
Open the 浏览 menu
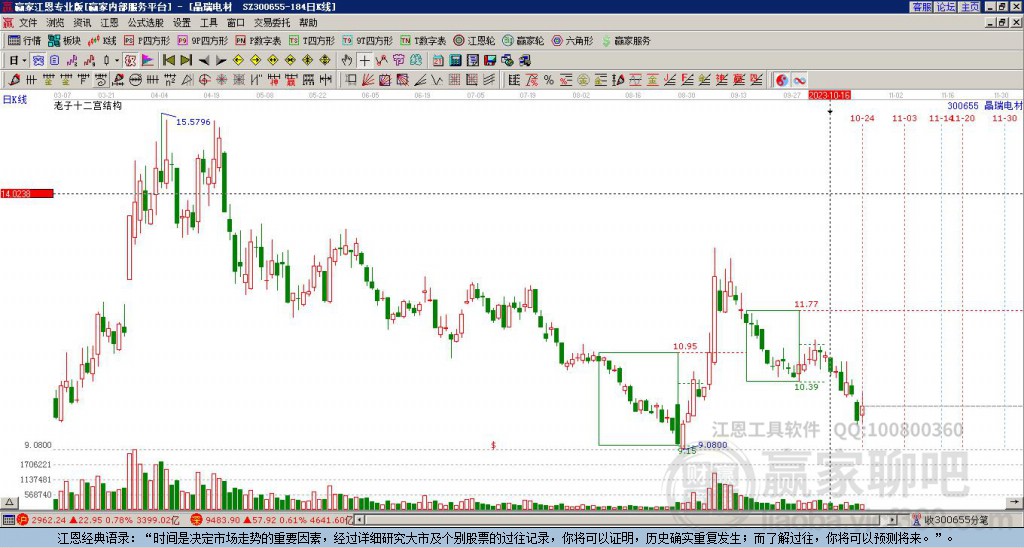[x=55, y=23]
